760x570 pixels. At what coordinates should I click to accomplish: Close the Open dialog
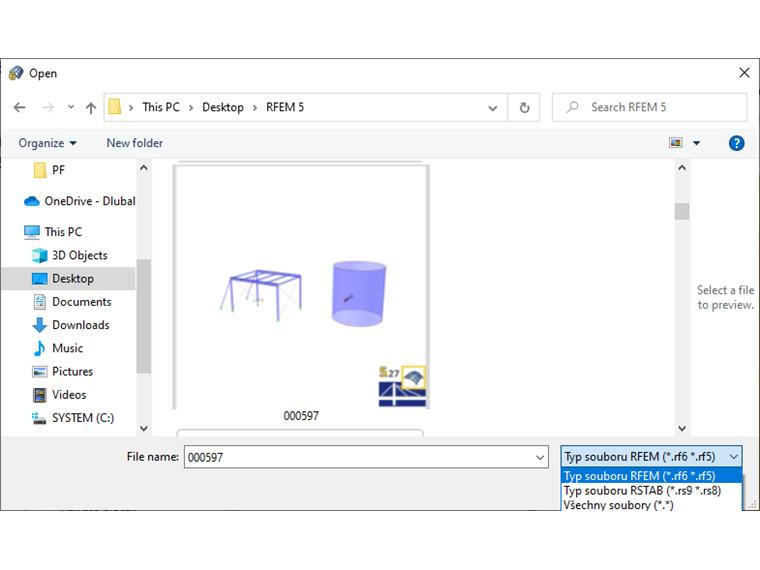pyautogui.click(x=744, y=73)
